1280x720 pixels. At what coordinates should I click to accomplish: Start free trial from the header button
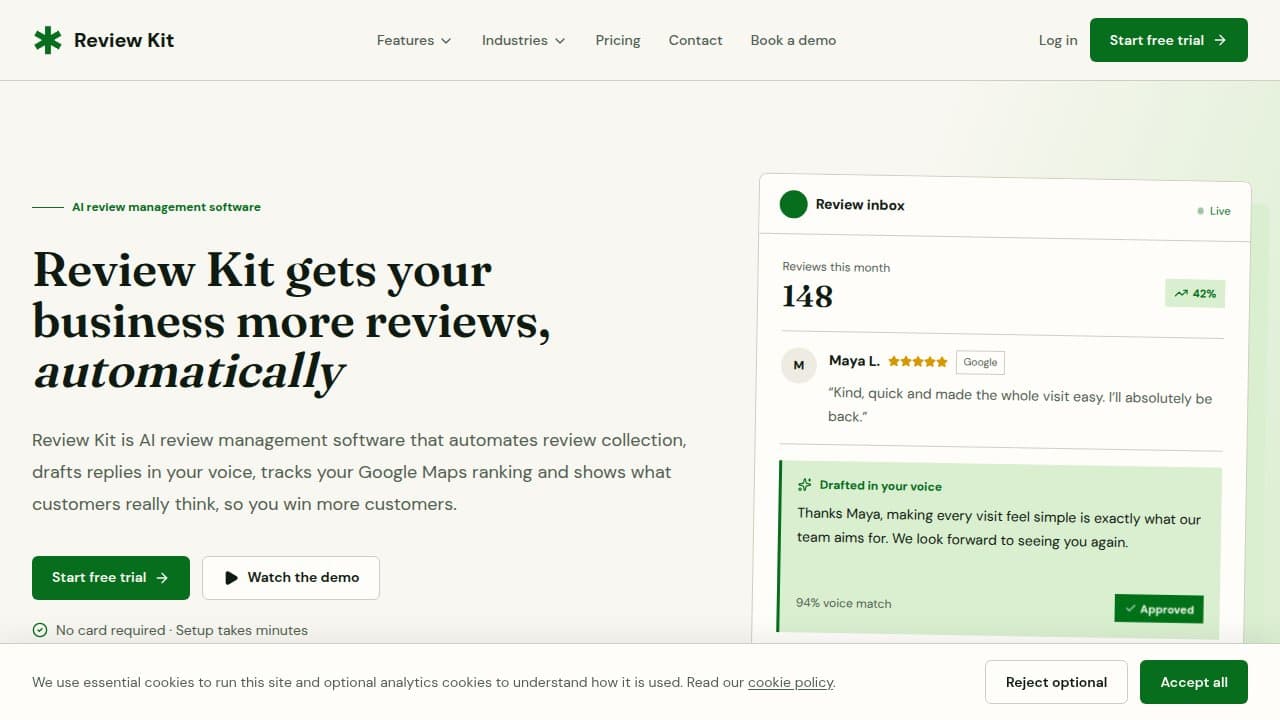1169,40
